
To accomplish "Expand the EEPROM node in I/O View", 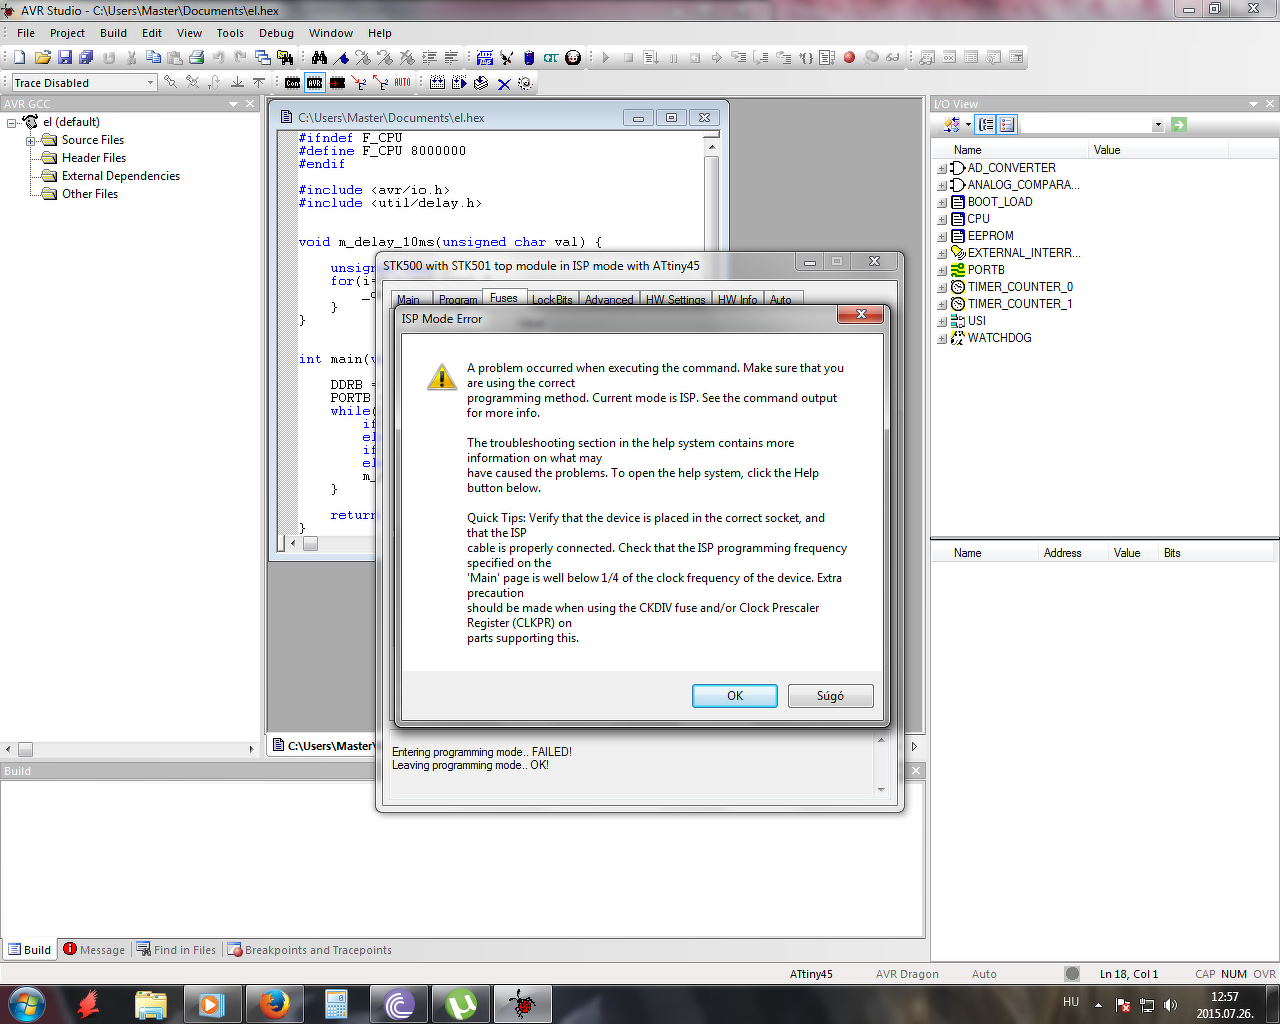I will [x=942, y=237].
